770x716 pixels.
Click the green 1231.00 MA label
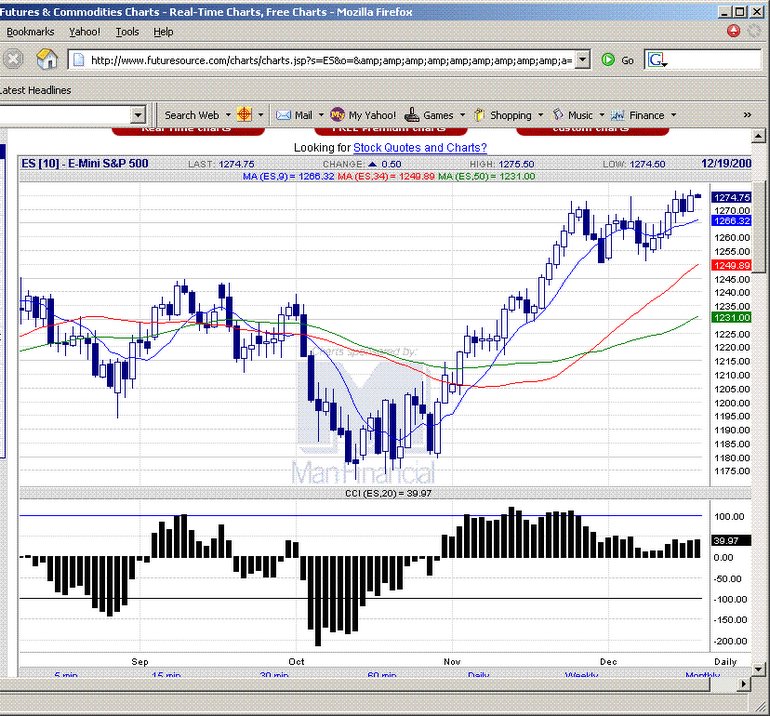click(732, 318)
